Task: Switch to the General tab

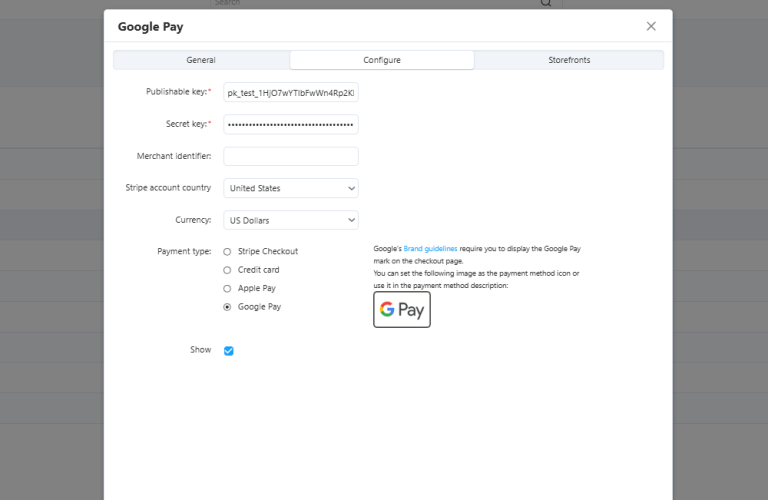Action: pos(201,60)
